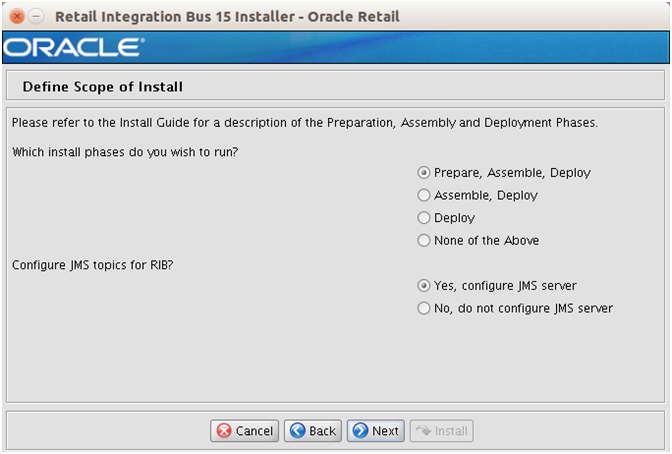Image resolution: width=672 pixels, height=454 pixels.
Task: Click the Oracle logo in banner
Action: pyautogui.click(x=74, y=47)
